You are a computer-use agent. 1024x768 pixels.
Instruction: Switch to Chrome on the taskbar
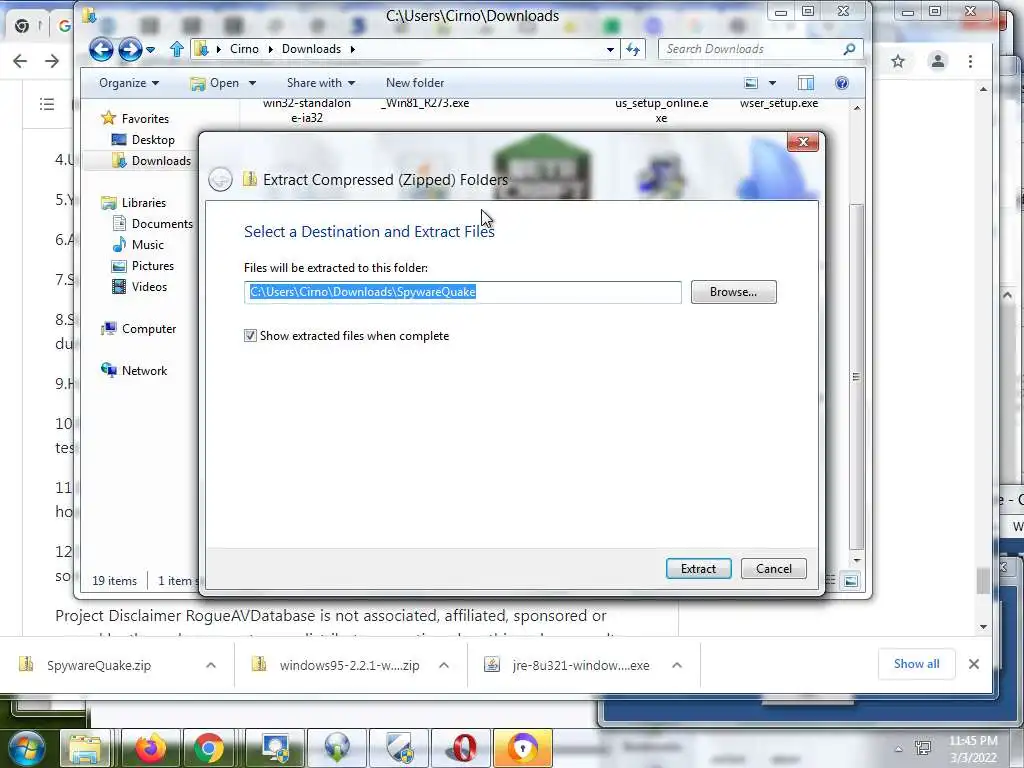[x=209, y=748]
